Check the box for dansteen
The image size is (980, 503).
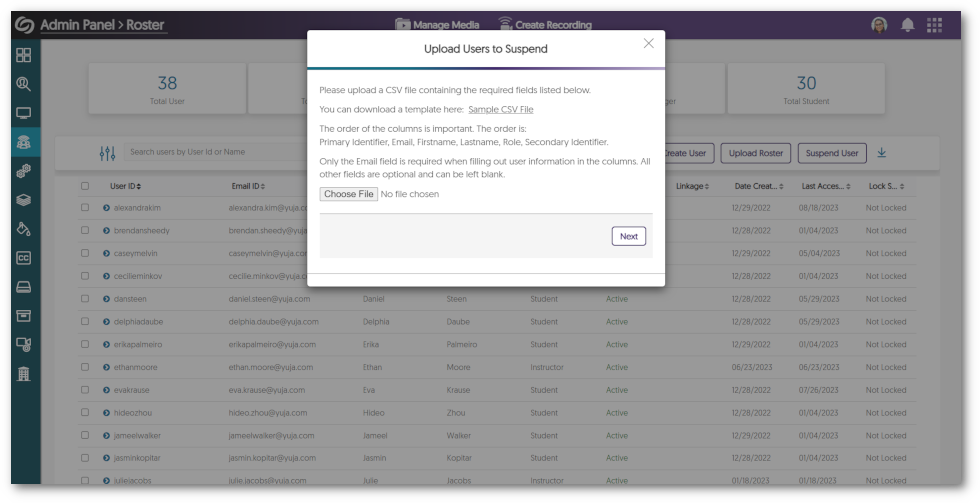pos(85,299)
